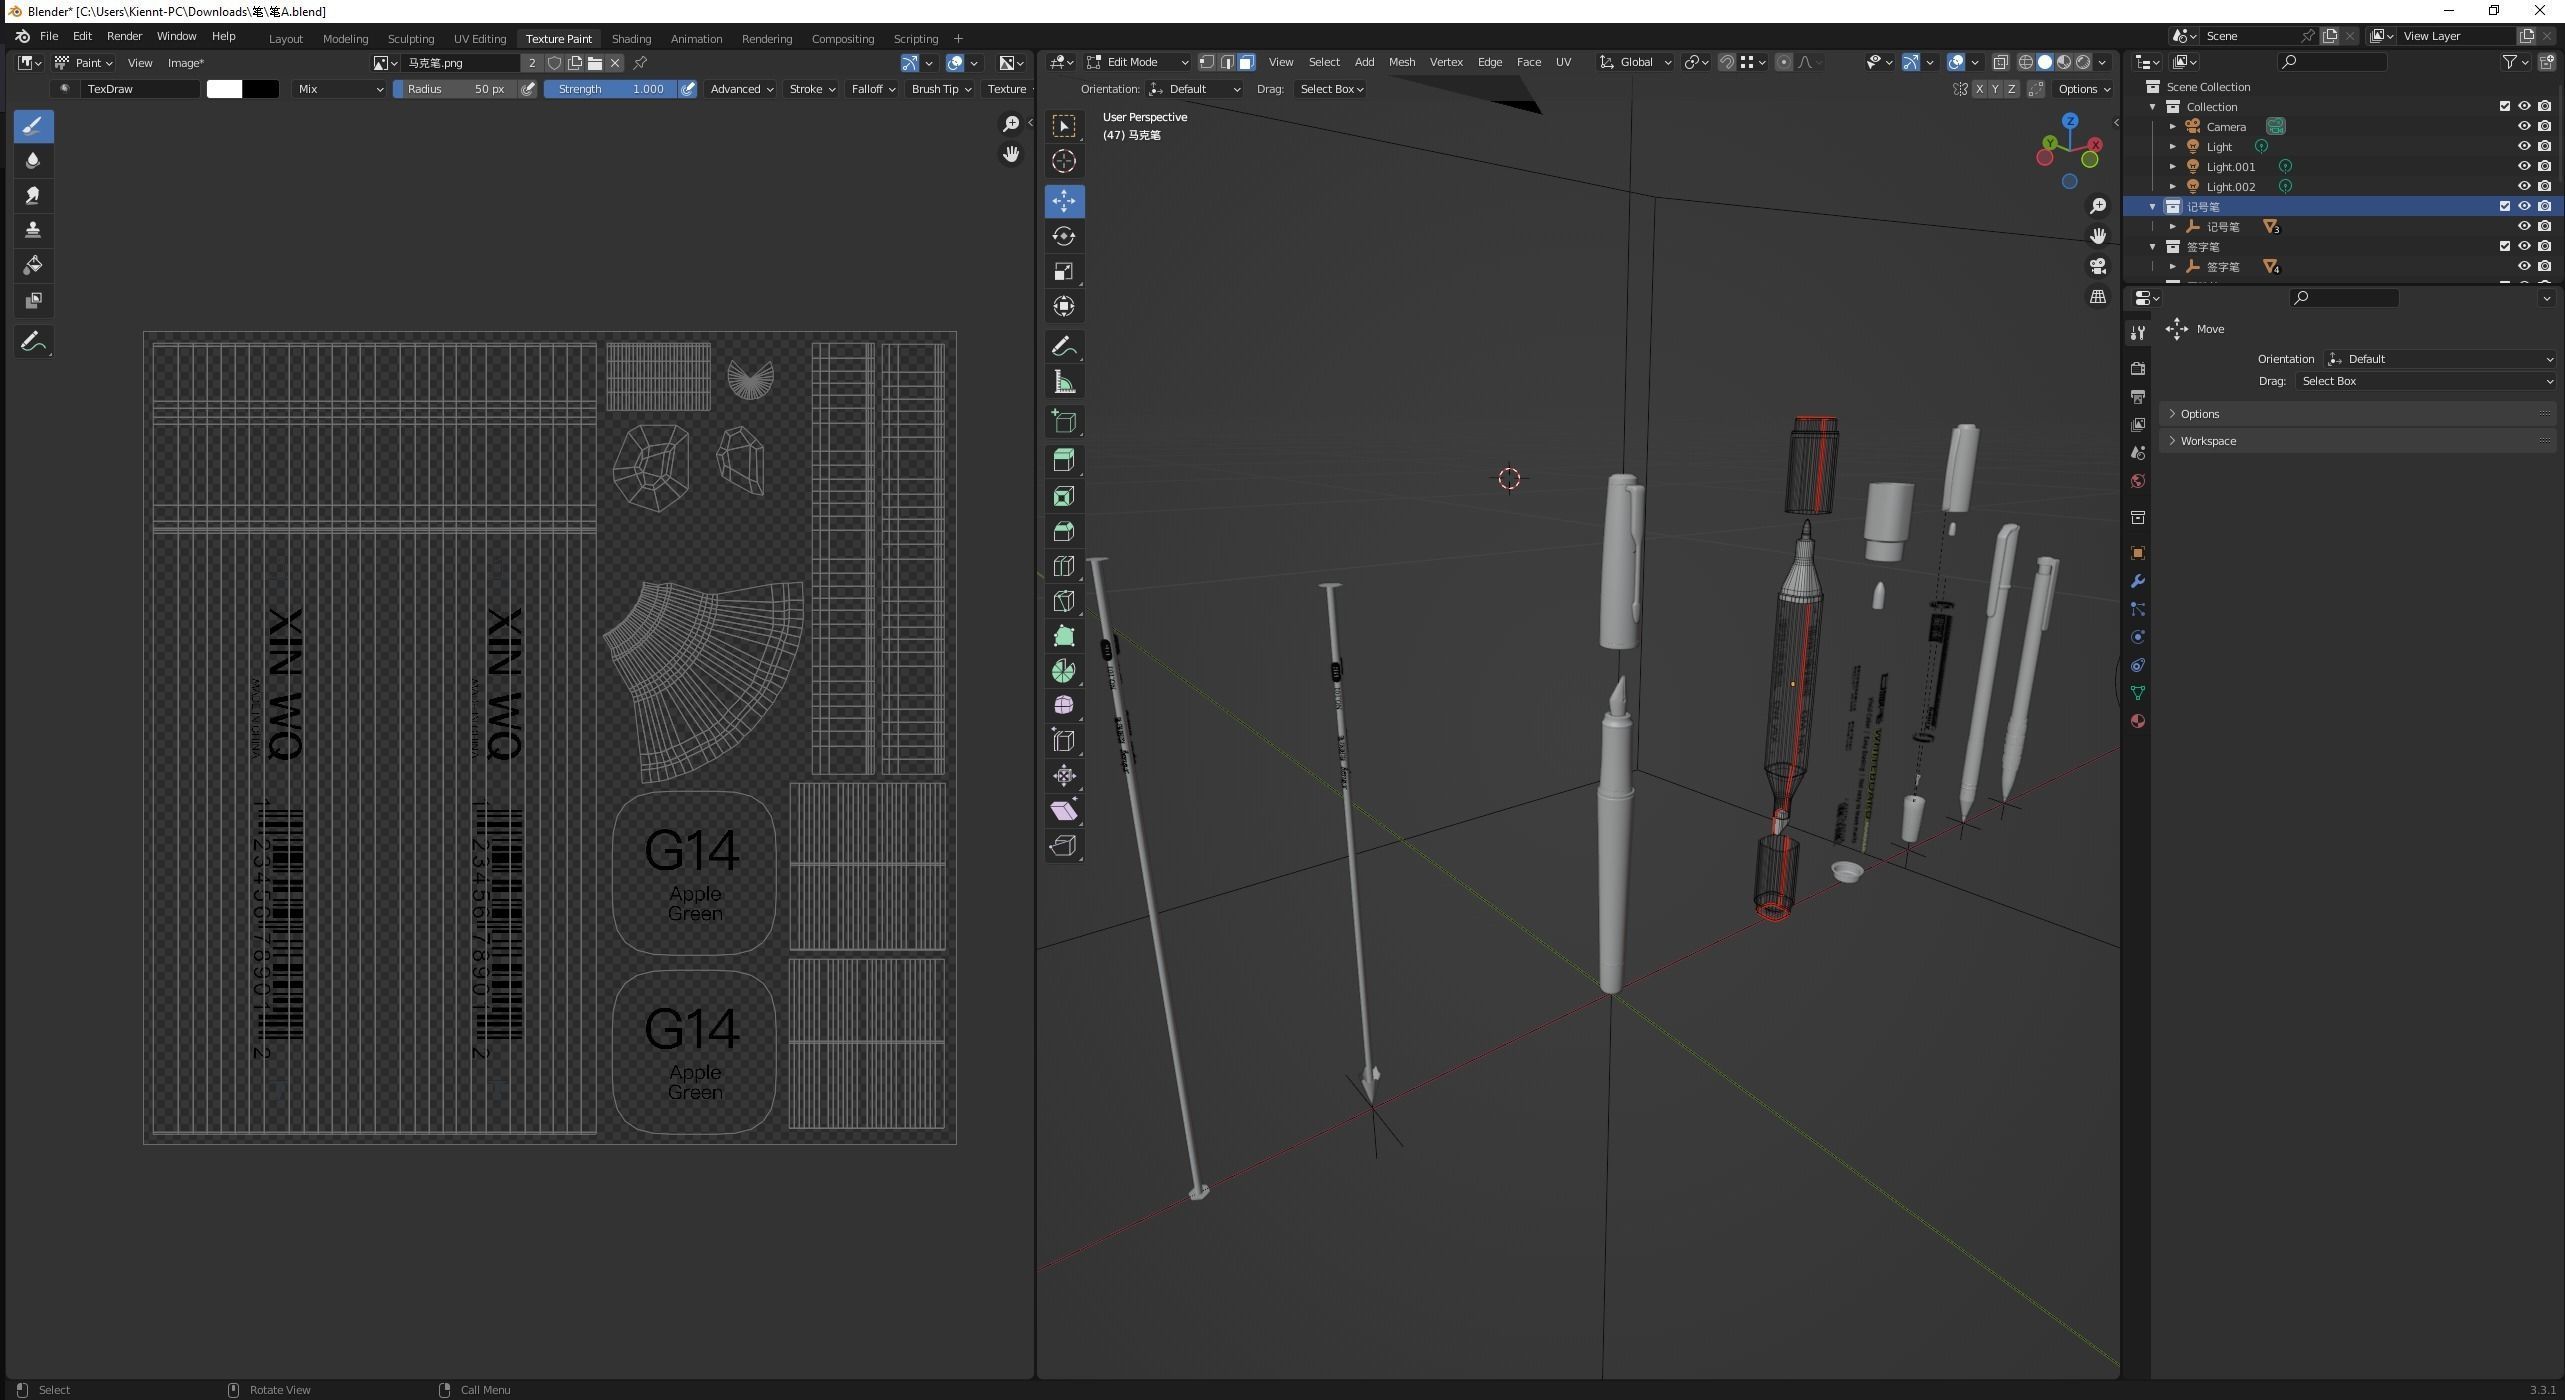Select the Fill tool in the paint toolbar
This screenshot has height=1400, width=2565.
pos(33,265)
